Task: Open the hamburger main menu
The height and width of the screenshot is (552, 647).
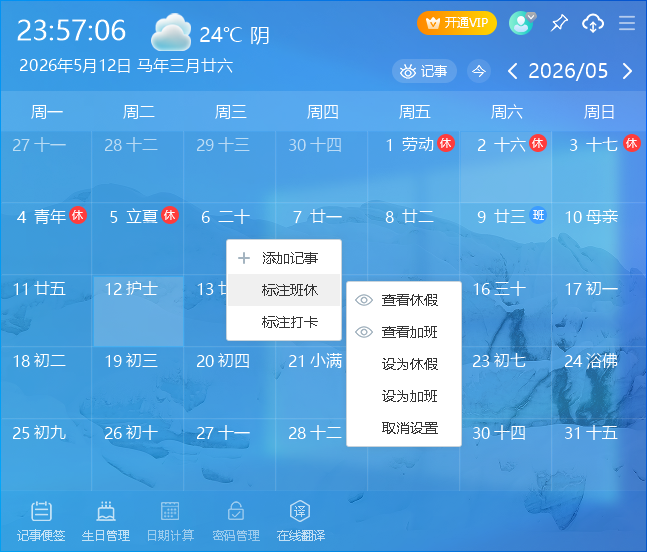Action: pyautogui.click(x=627, y=23)
